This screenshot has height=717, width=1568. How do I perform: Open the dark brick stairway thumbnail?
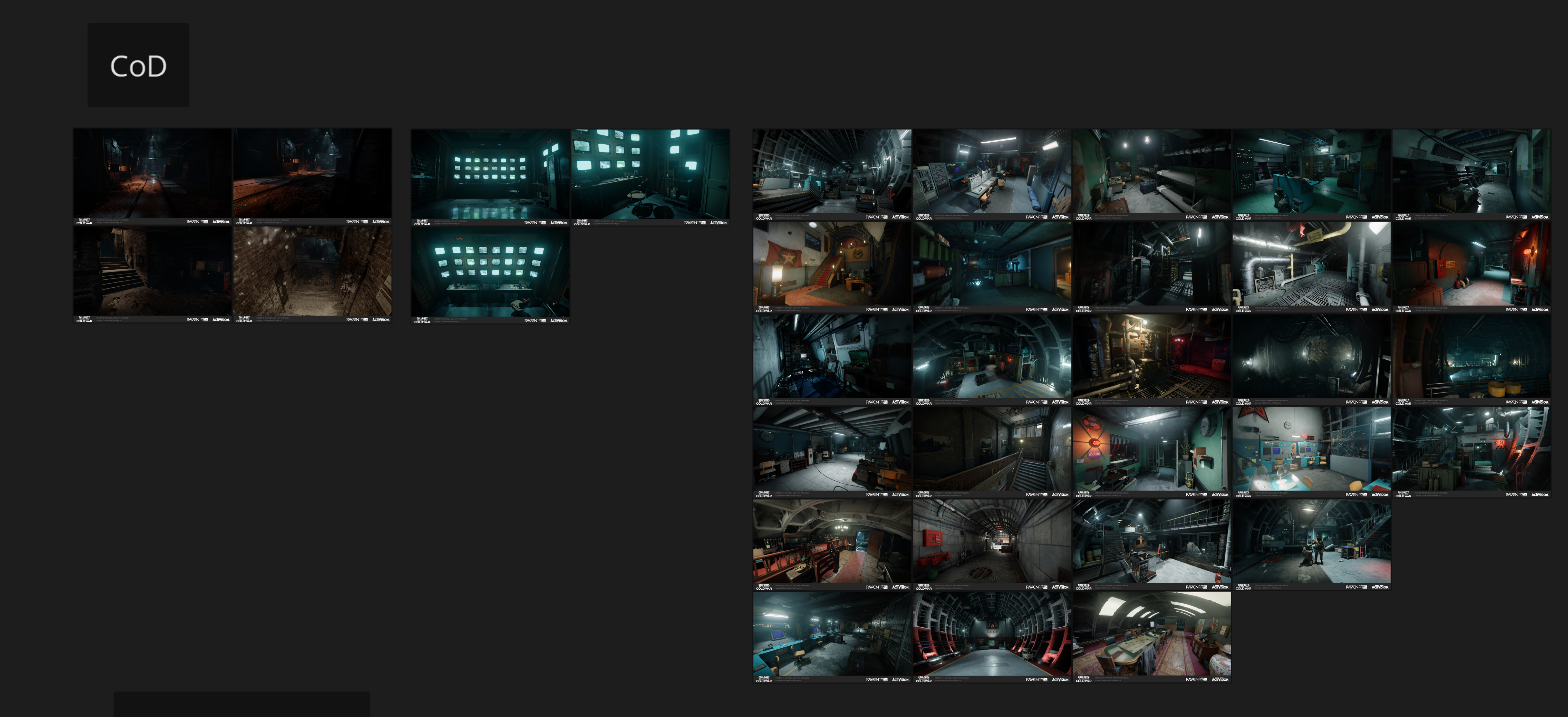152,274
